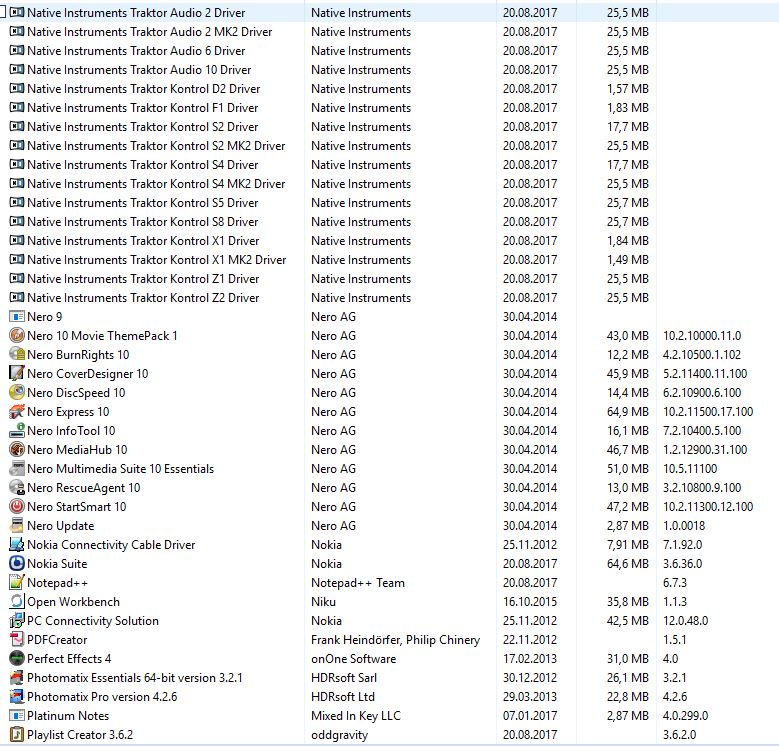
Task: Click version 10.2.11500.17.100
Action: (708, 412)
